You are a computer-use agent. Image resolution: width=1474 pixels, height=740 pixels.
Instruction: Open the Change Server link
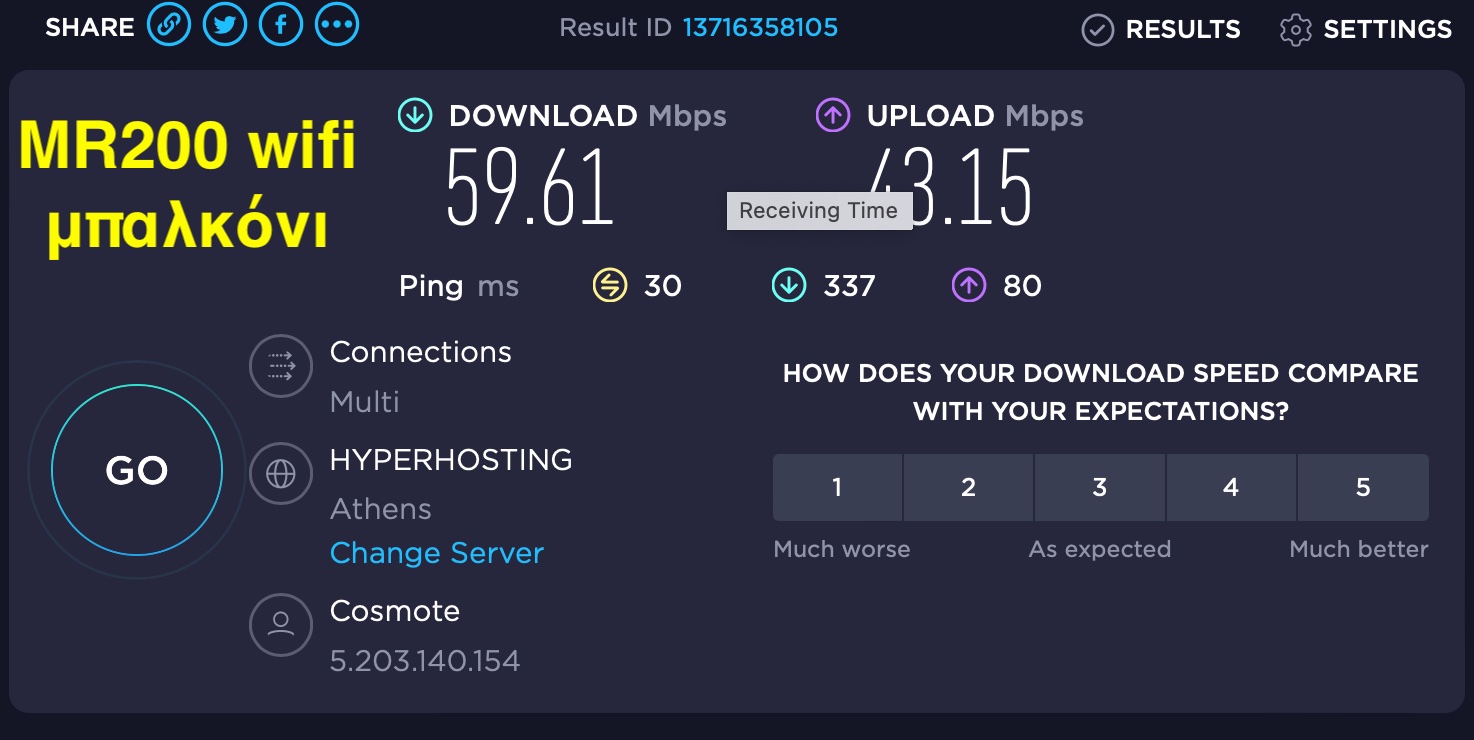pyautogui.click(x=437, y=553)
